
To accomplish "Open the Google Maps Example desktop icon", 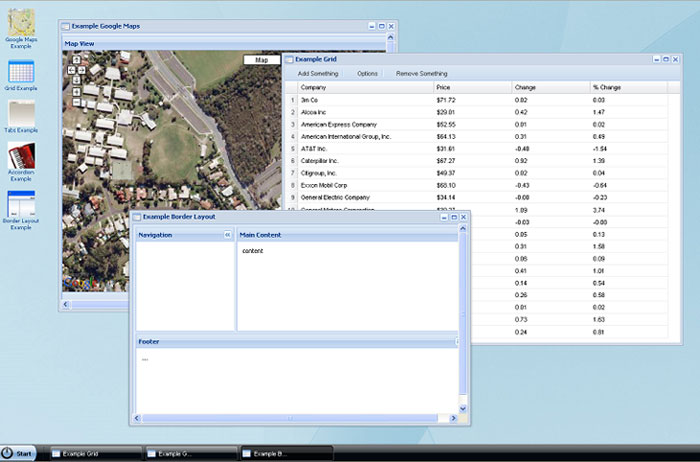I will (20, 22).
